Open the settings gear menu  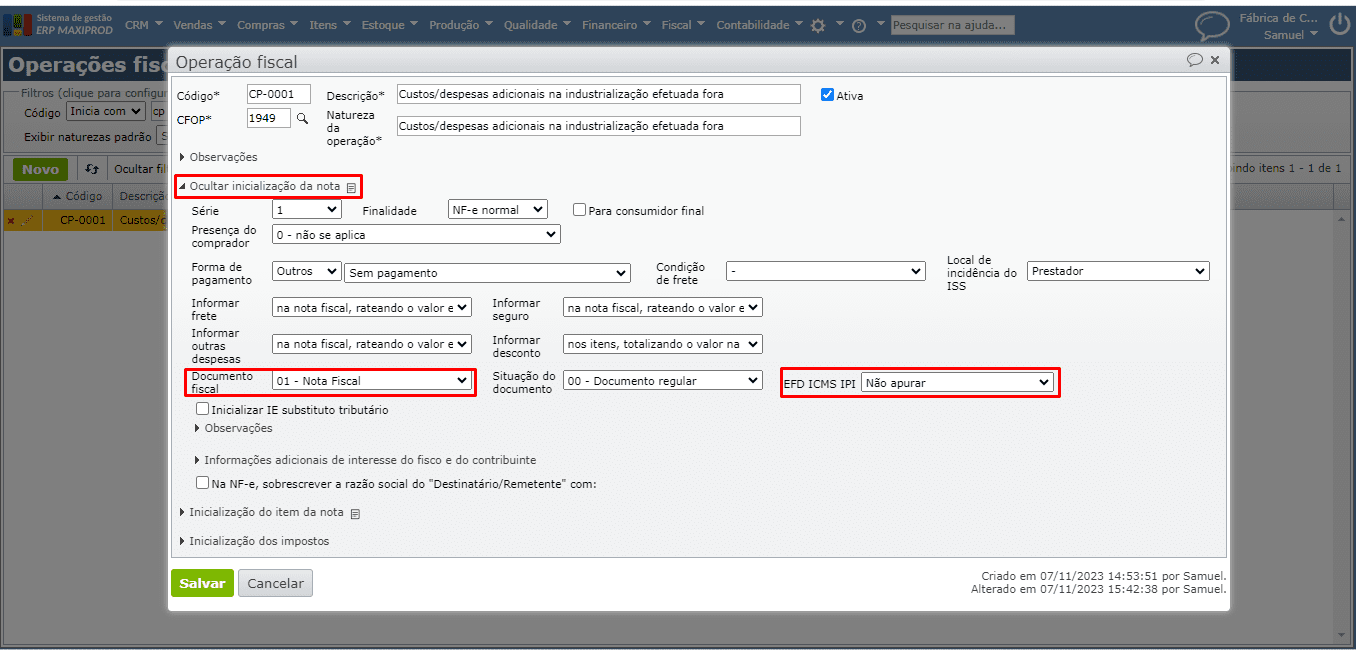tap(818, 26)
